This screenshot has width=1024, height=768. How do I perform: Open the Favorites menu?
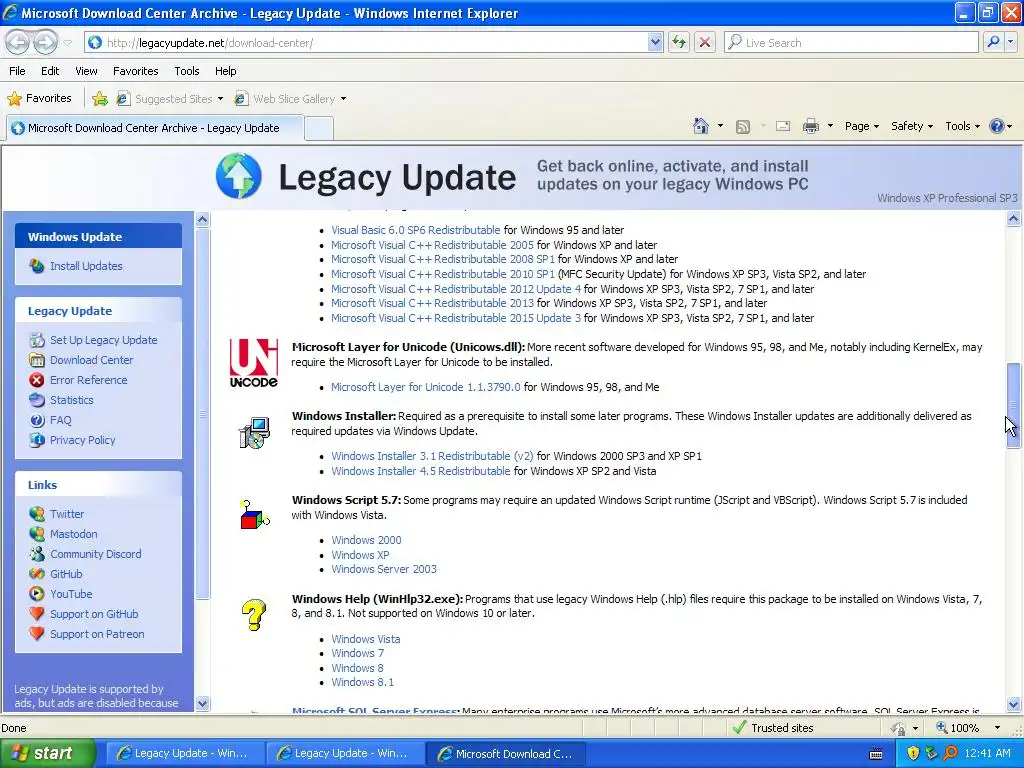pos(135,71)
